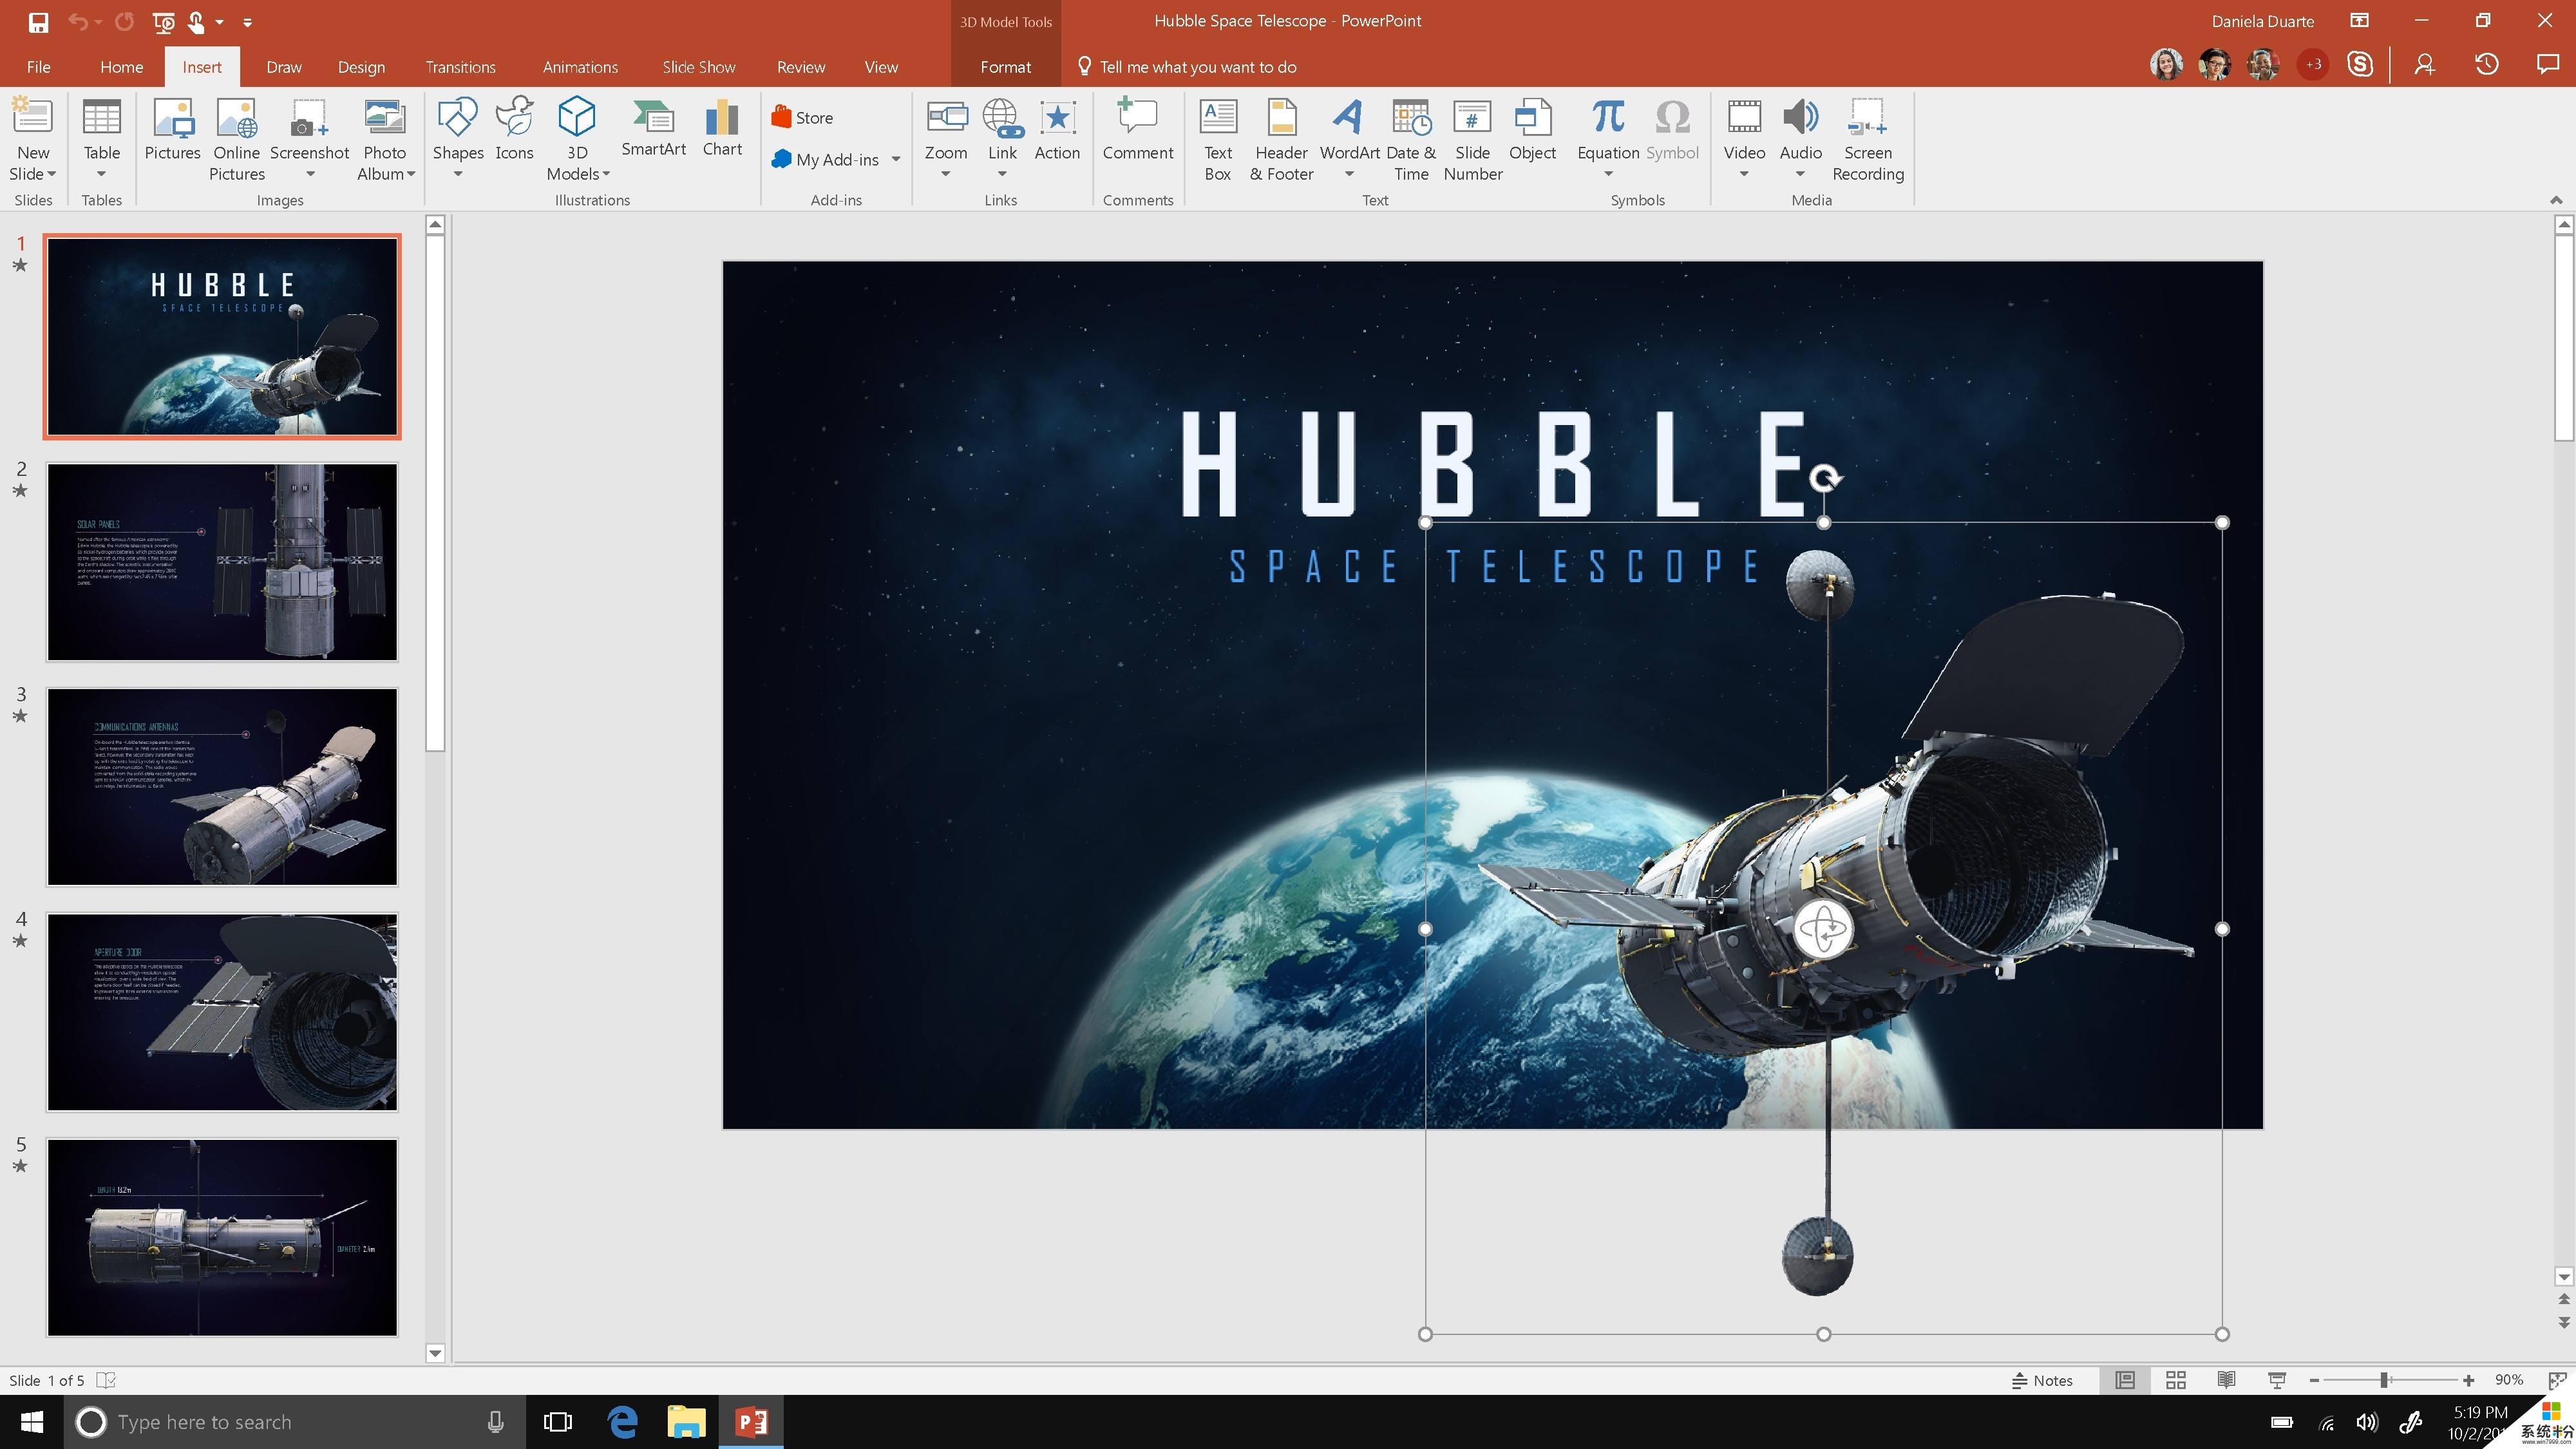Select slide 3 Communications Antennas thumbnail
This screenshot has width=2576, height=1449.
pos(222,786)
